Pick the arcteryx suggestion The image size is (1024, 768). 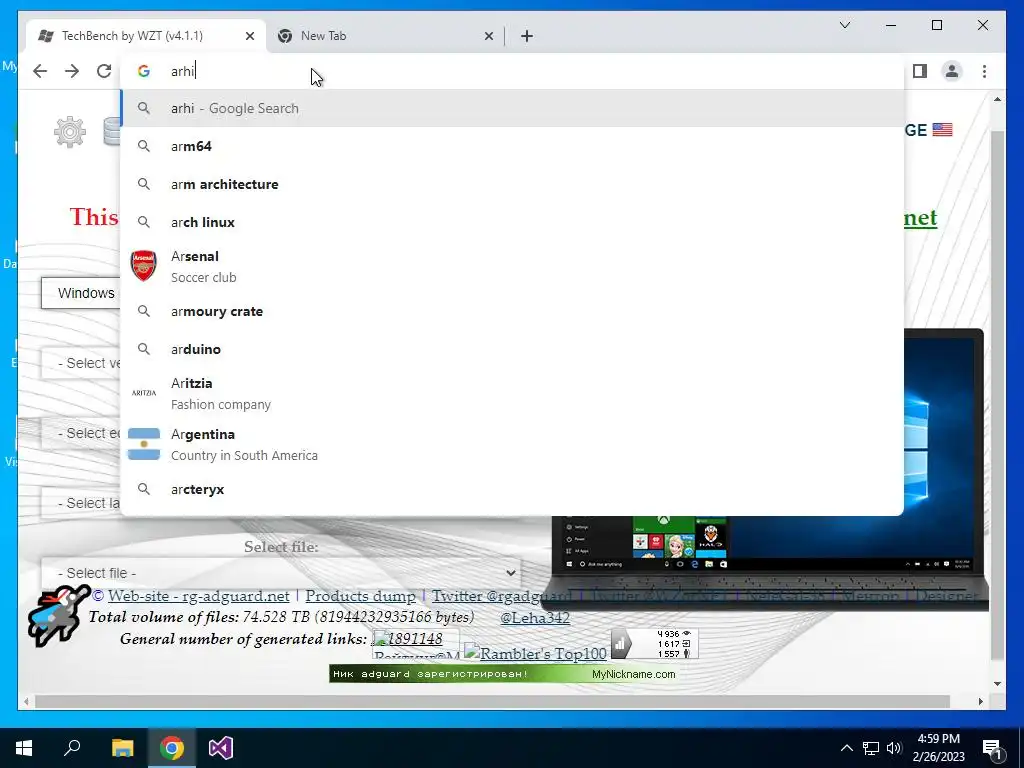point(513,489)
